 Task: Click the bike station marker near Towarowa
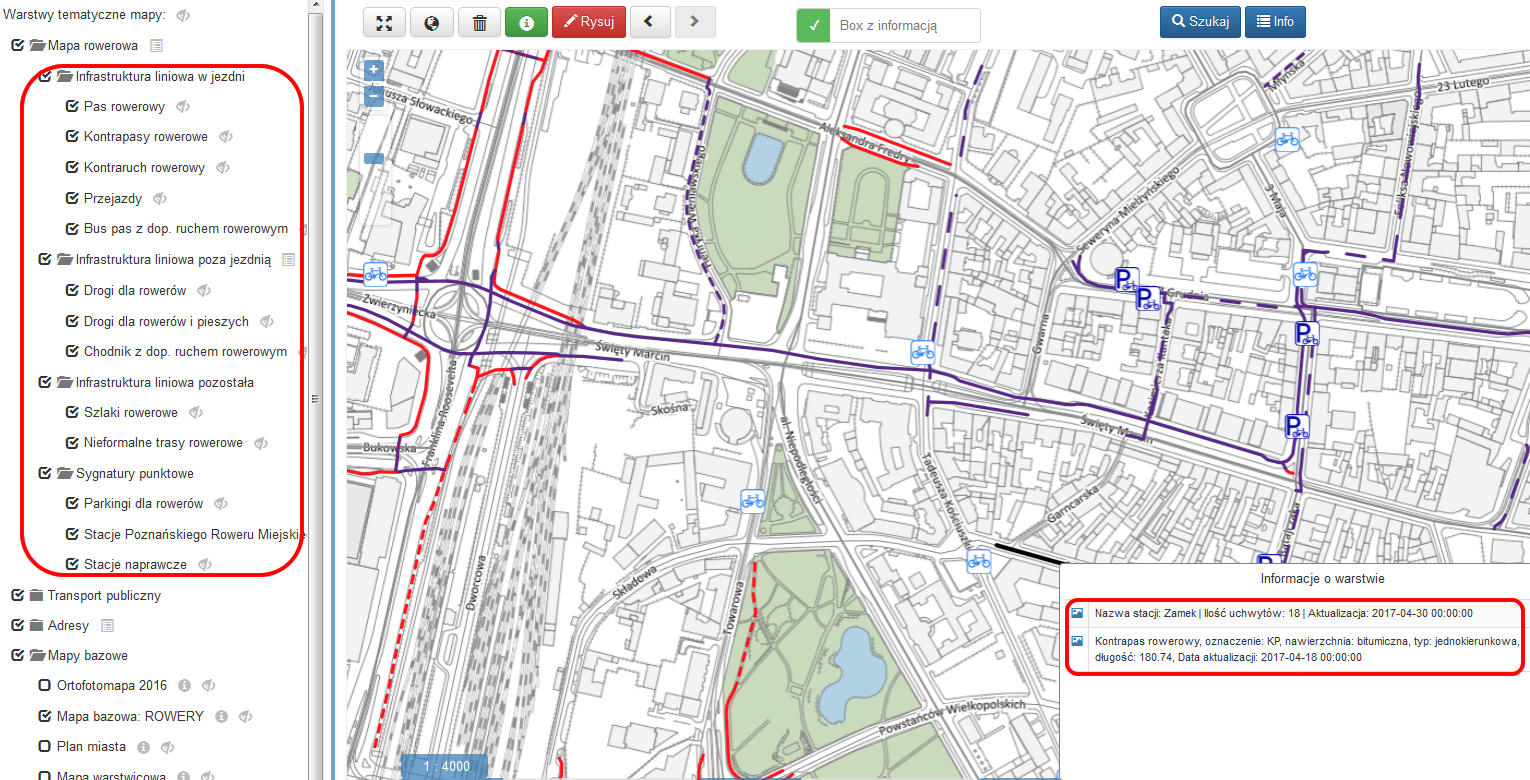pyautogui.click(x=752, y=501)
